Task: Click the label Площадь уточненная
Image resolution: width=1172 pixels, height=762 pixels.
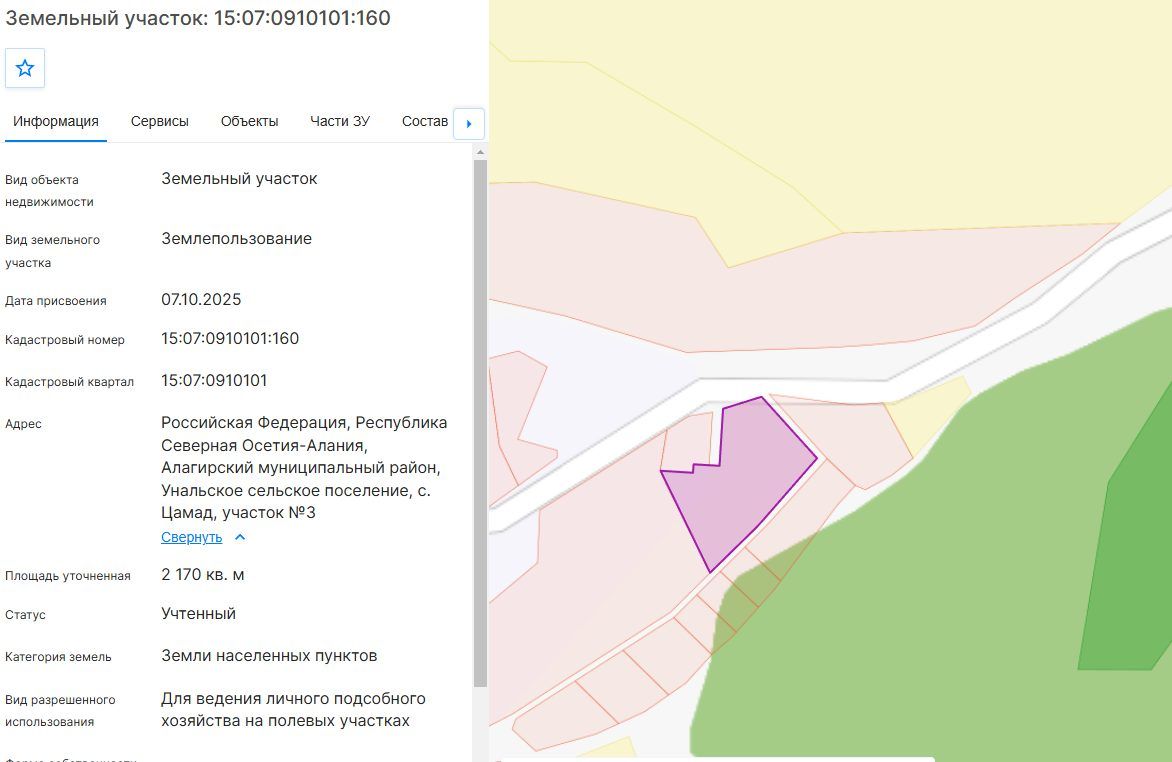Action: 68,576
